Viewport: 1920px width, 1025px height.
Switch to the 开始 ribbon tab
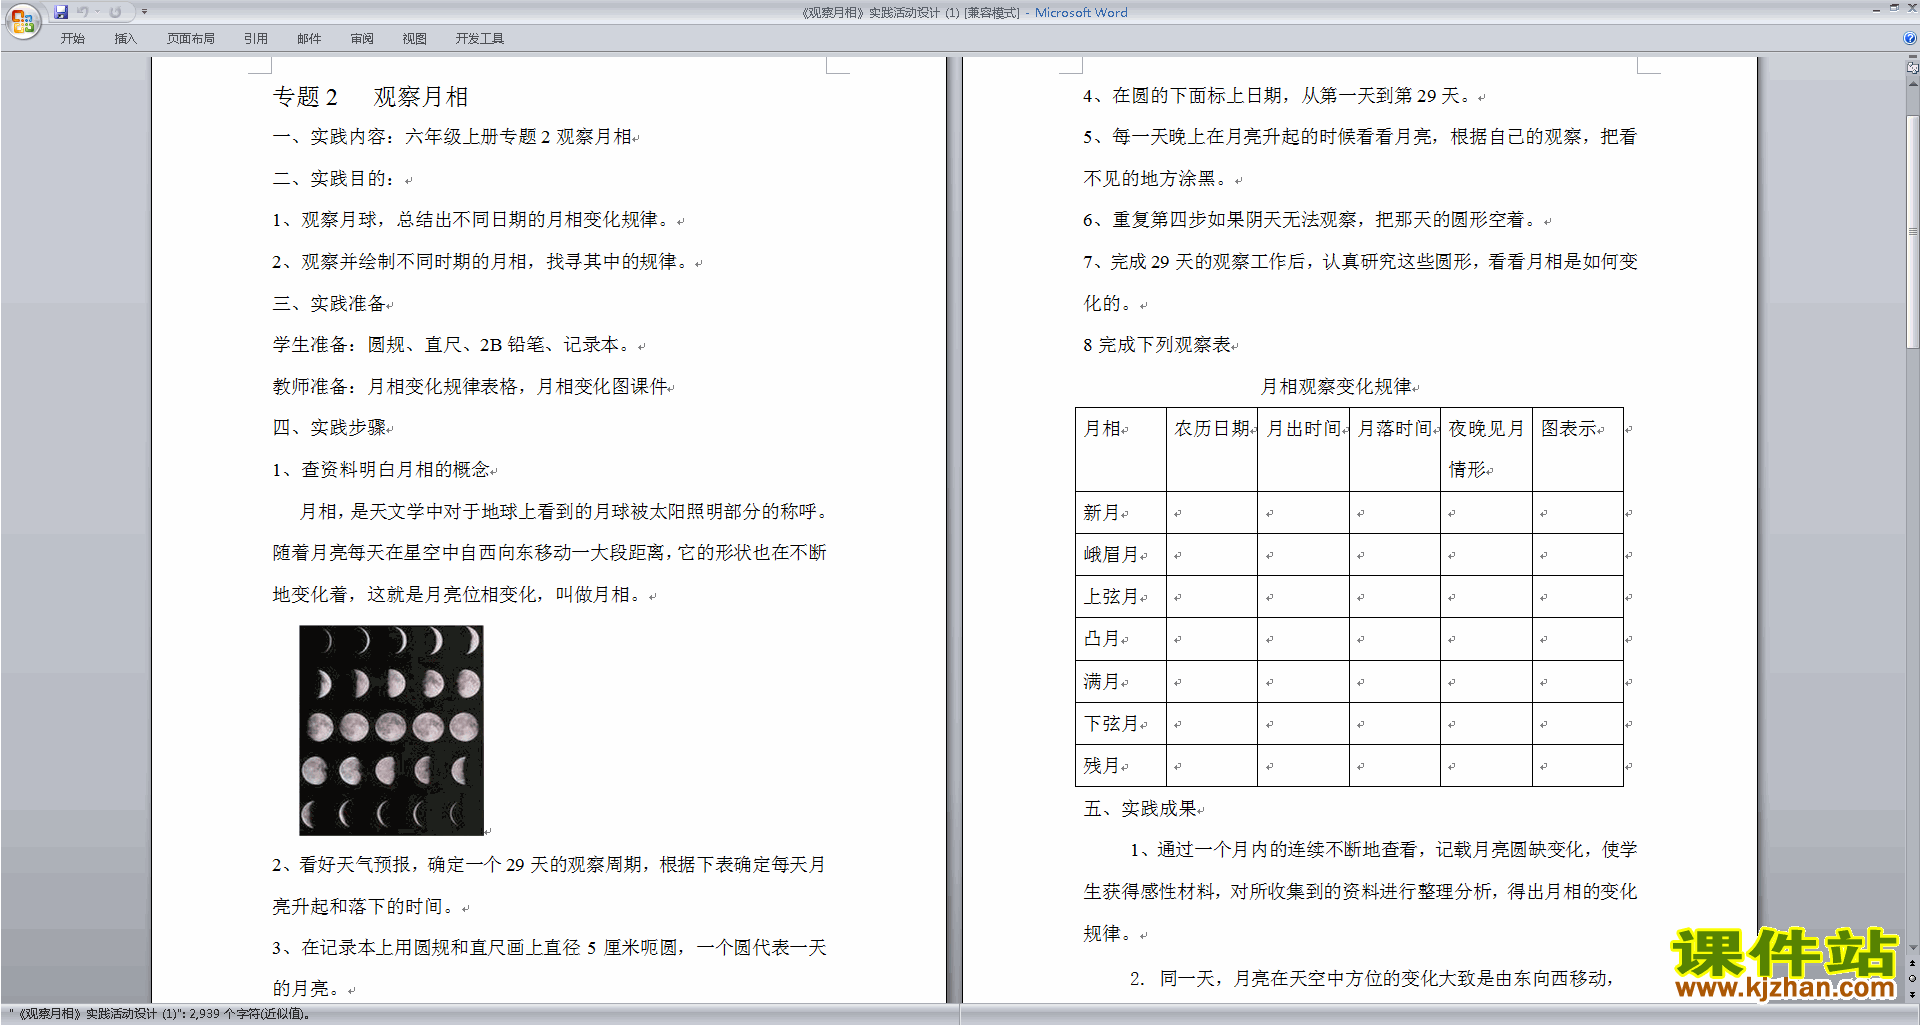coord(72,39)
